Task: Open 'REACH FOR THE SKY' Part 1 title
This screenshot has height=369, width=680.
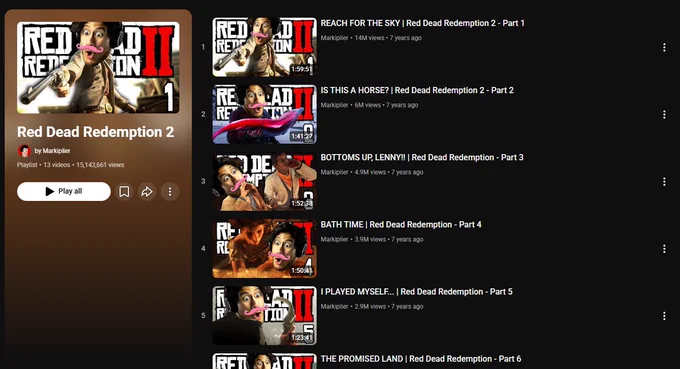Action: [x=422, y=23]
